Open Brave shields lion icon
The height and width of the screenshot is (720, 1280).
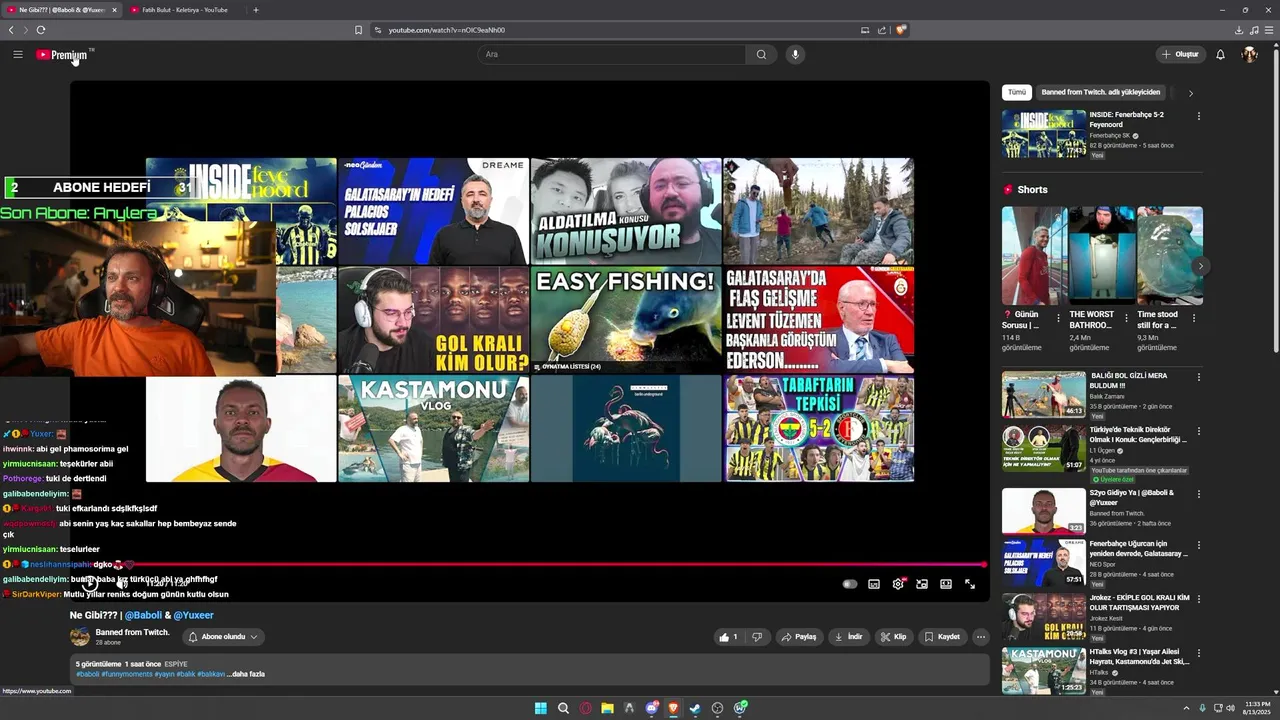(901, 30)
